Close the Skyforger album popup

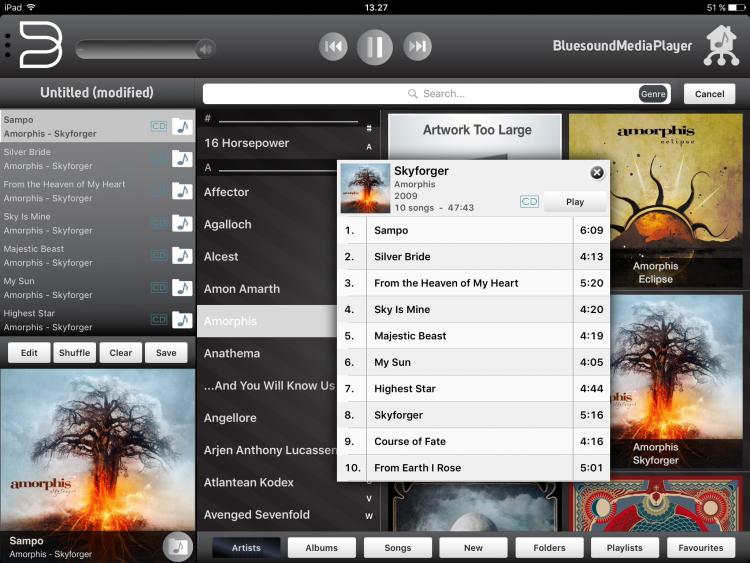(596, 173)
